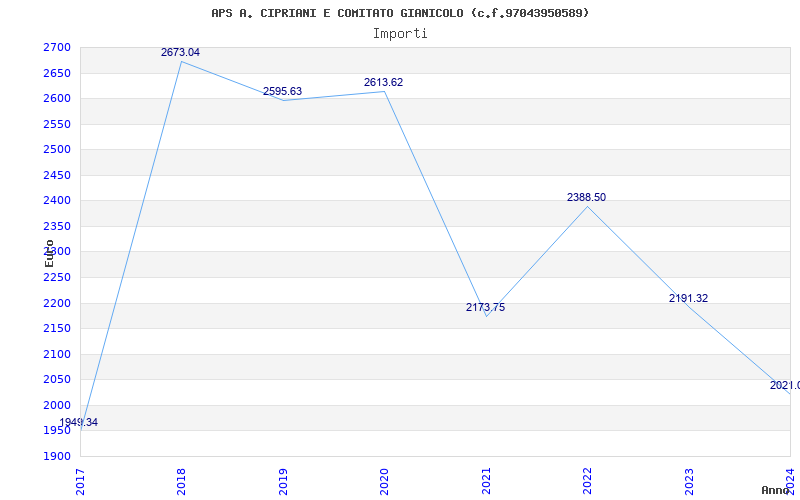The height and width of the screenshot is (500, 800).
Task: Click the x-axis year 2024
Action: coord(790,481)
